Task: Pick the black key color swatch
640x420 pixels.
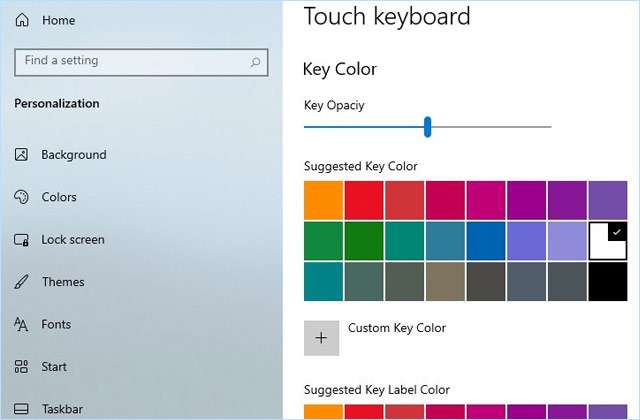Action: (607, 281)
